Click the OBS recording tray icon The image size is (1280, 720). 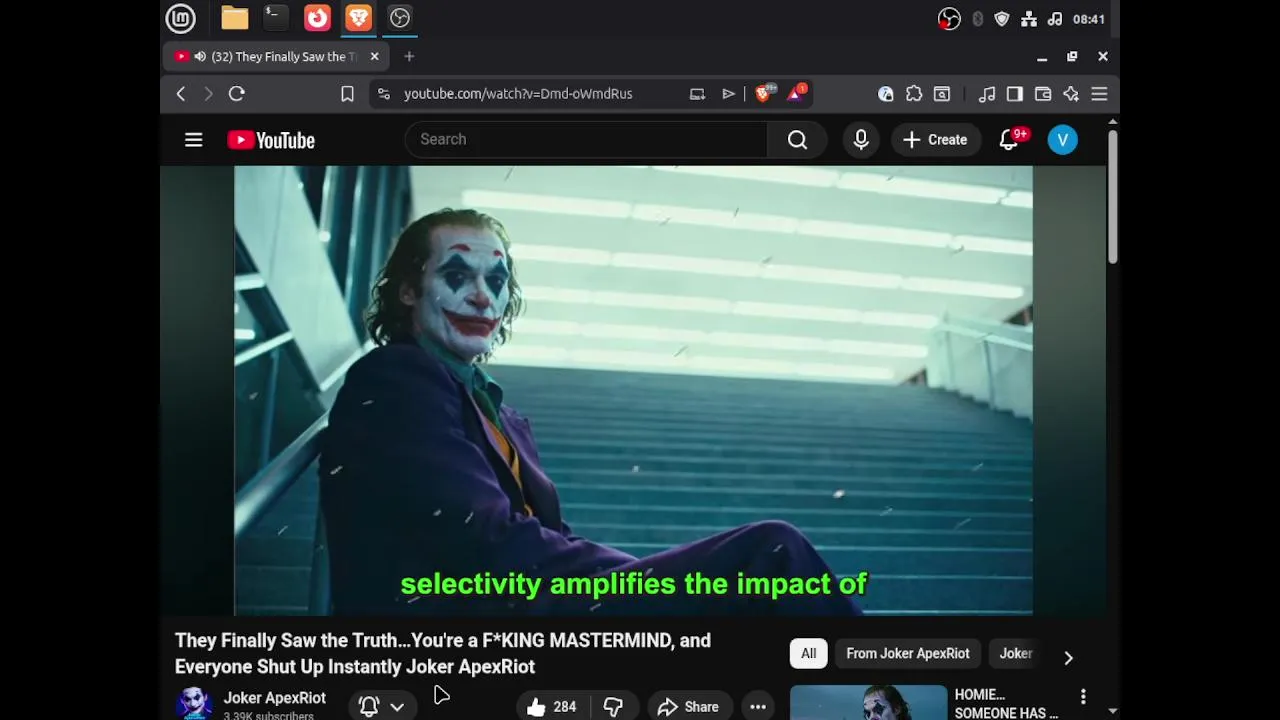click(x=949, y=19)
